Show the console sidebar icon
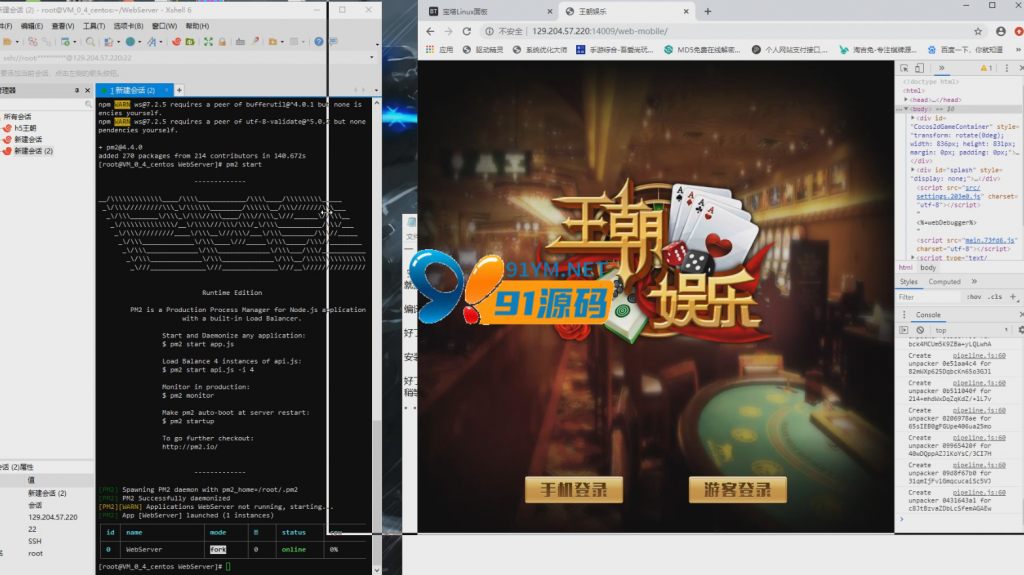1024x575 pixels. [x=904, y=330]
